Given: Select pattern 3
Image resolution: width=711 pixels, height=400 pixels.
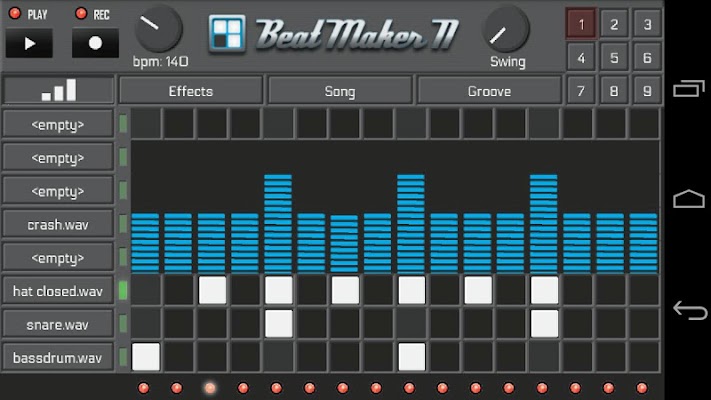Looking at the screenshot, I should (x=647, y=24).
